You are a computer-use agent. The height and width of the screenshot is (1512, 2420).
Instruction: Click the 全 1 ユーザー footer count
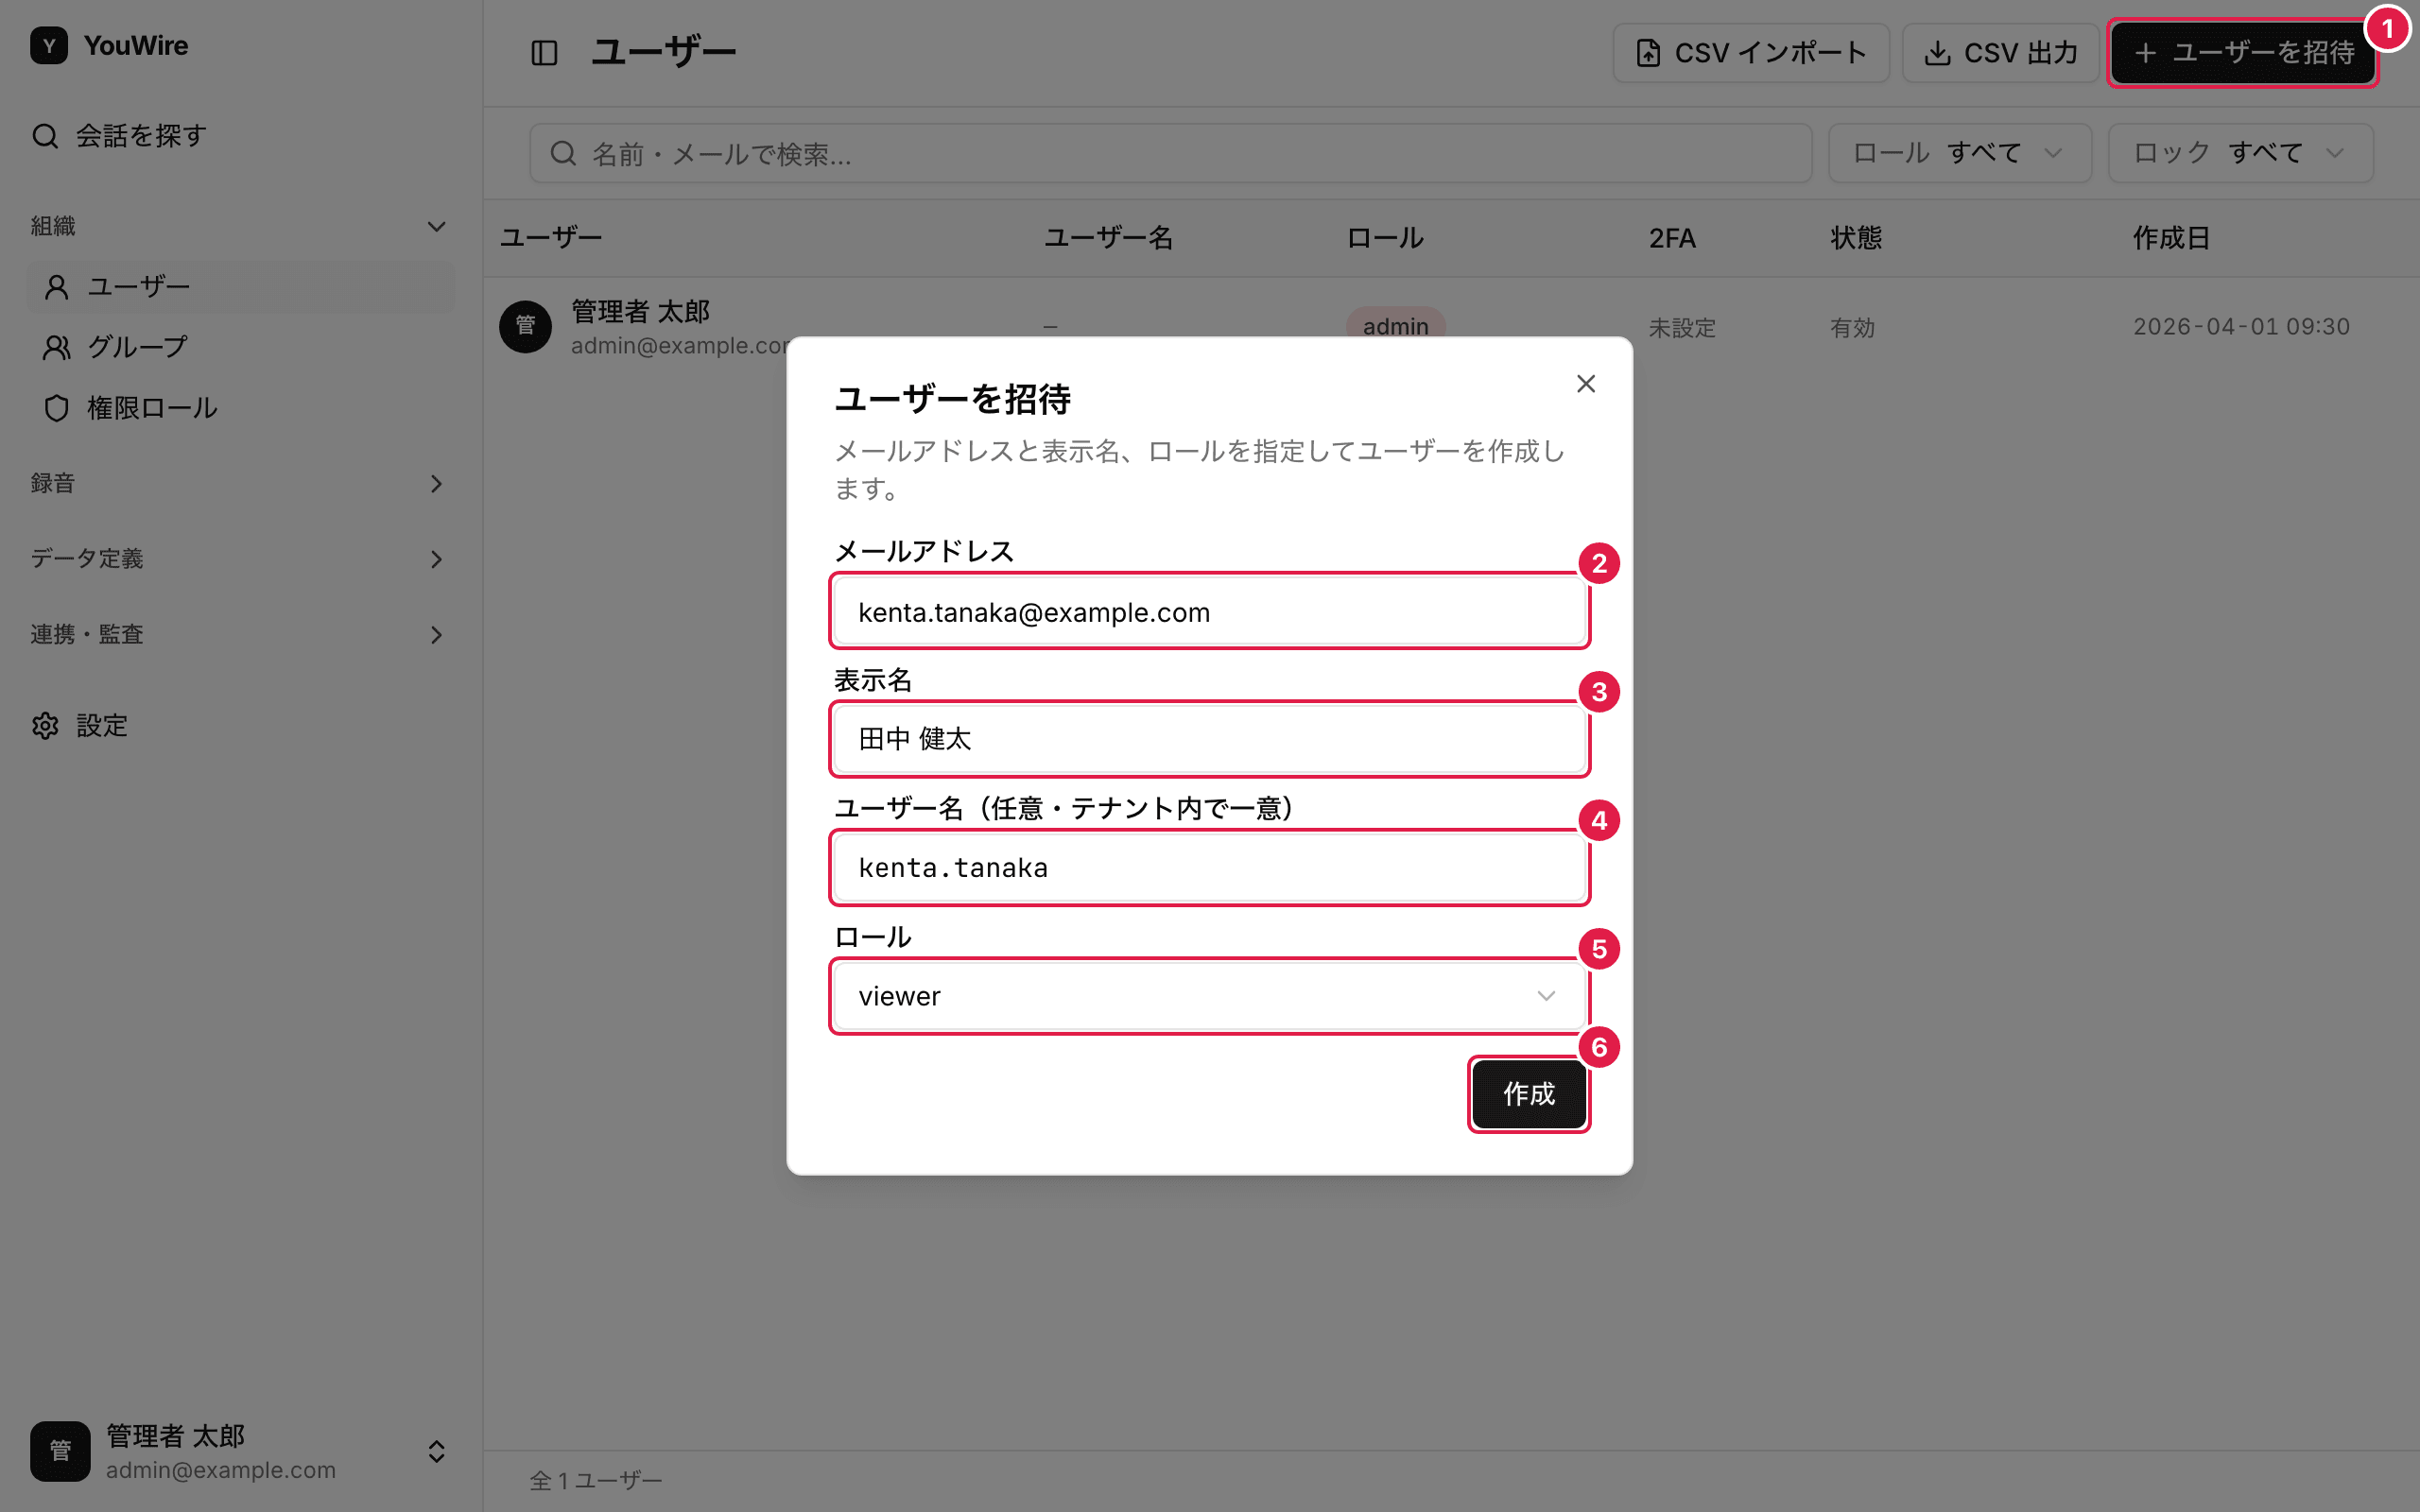tap(596, 1480)
